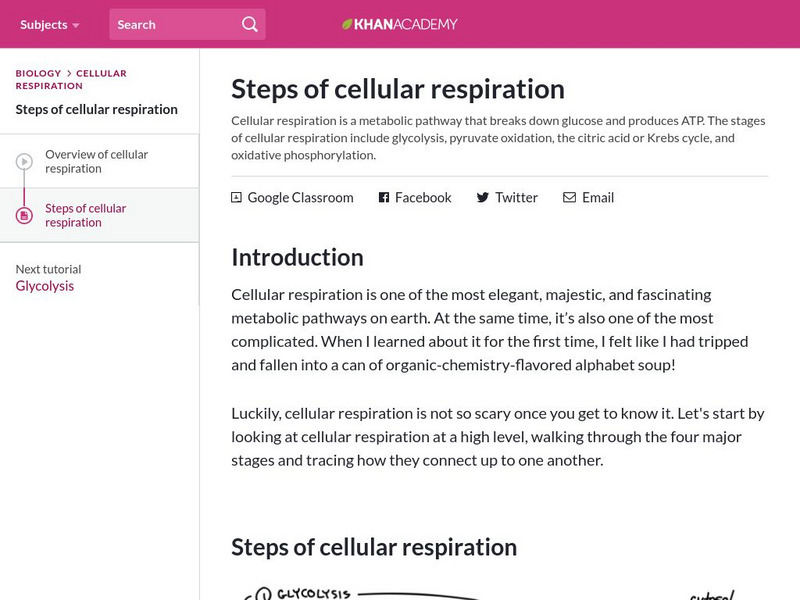The height and width of the screenshot is (600, 800).
Task: Open the Subjects dropdown menu
Action: point(49,24)
